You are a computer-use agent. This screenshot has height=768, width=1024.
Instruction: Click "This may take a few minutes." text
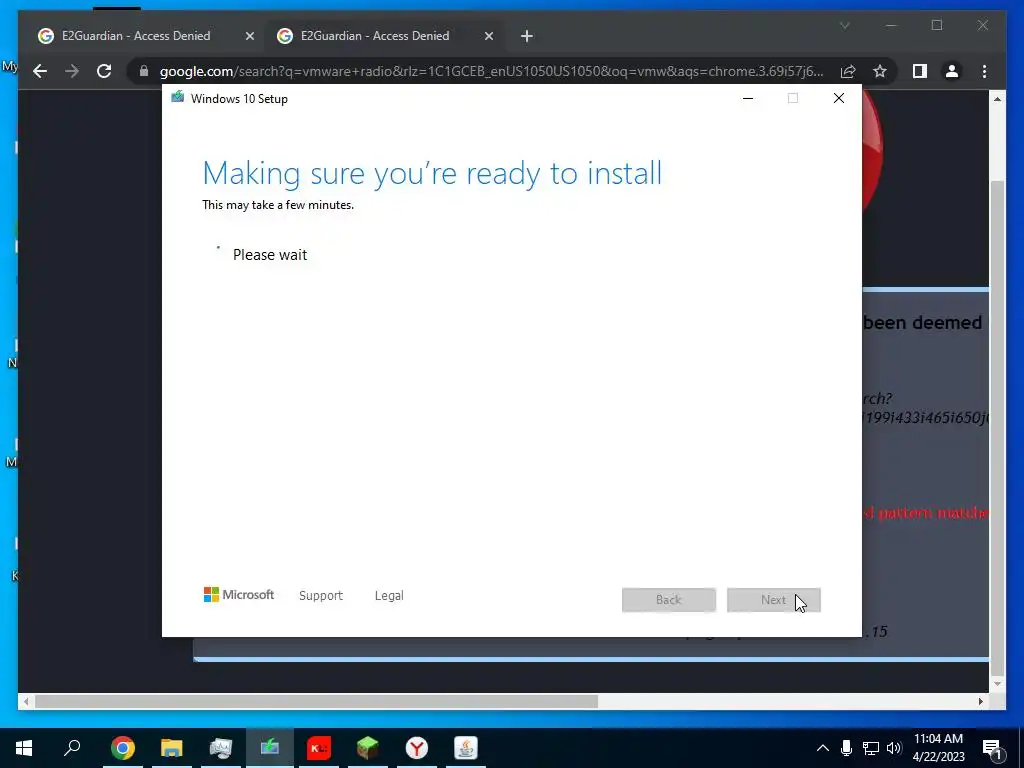click(x=278, y=205)
